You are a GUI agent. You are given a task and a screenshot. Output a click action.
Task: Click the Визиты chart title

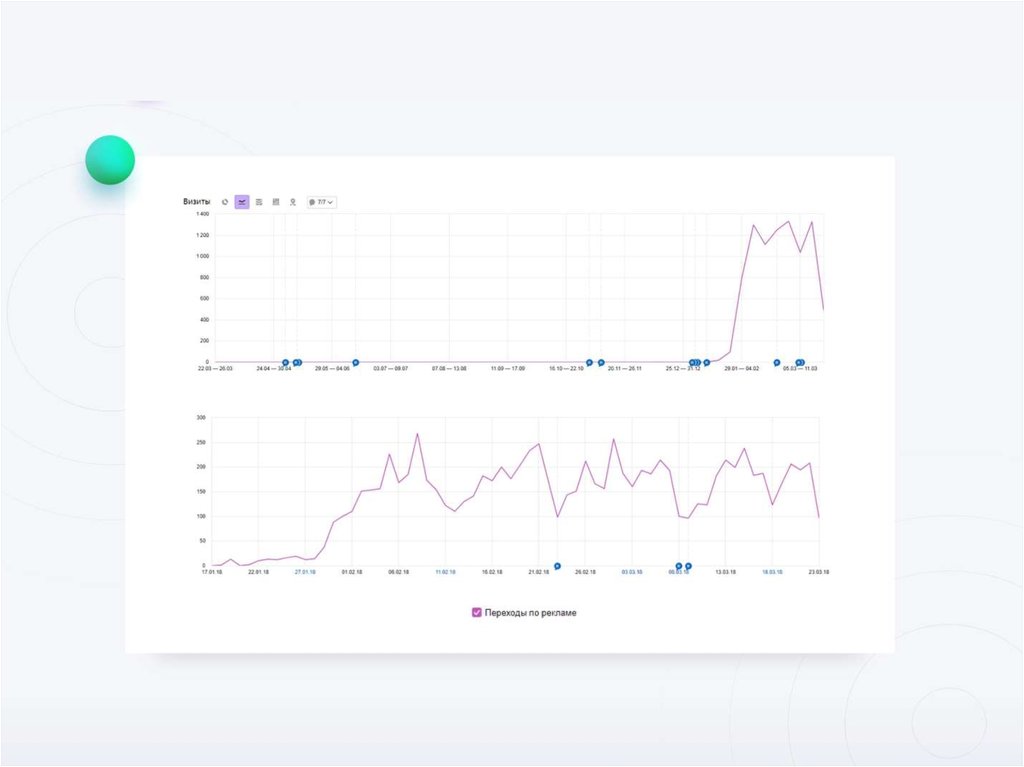(197, 202)
